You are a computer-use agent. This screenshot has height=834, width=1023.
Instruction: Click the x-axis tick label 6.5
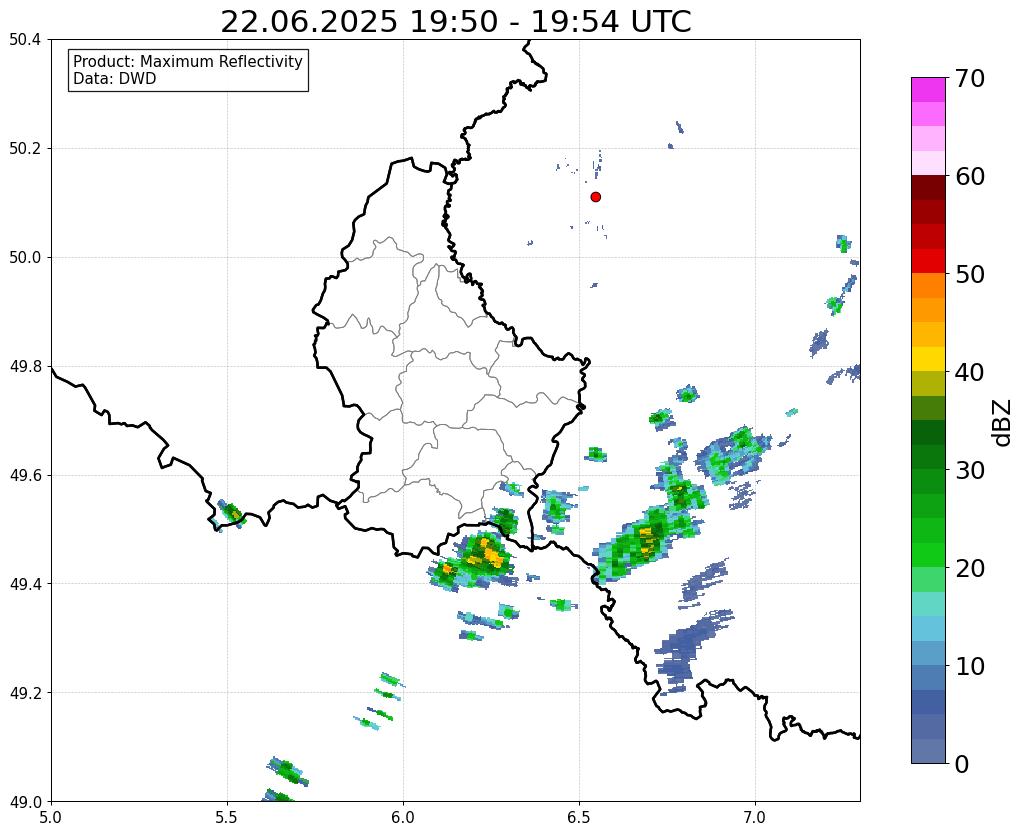579,817
